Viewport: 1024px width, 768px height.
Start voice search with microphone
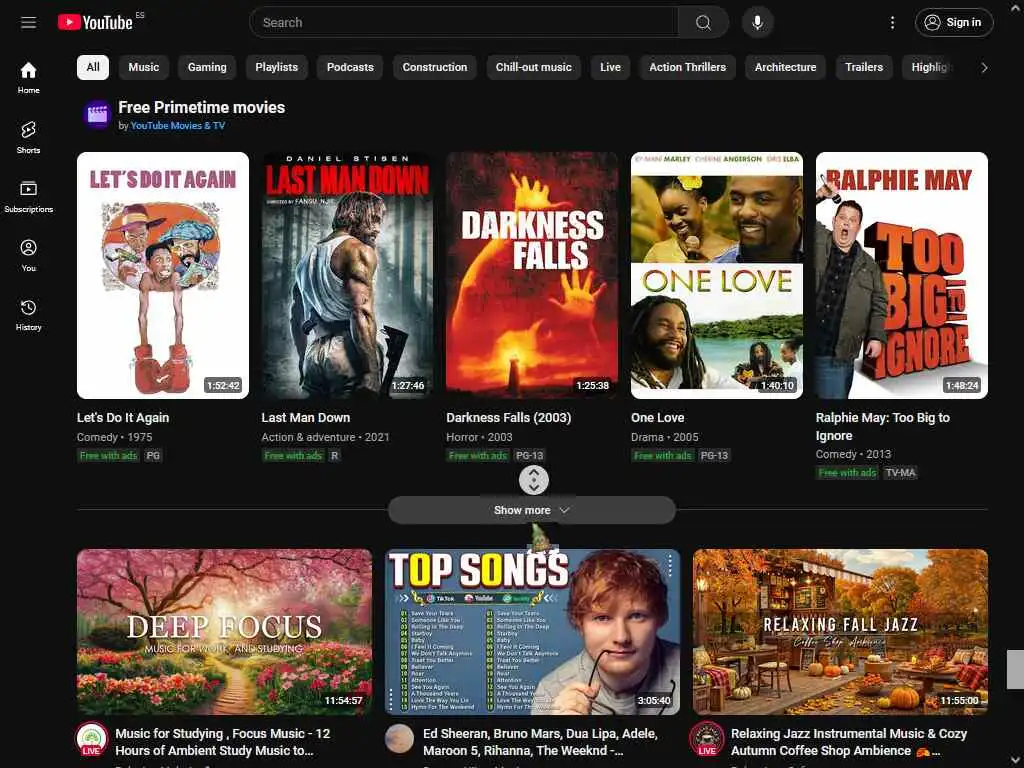(x=758, y=22)
